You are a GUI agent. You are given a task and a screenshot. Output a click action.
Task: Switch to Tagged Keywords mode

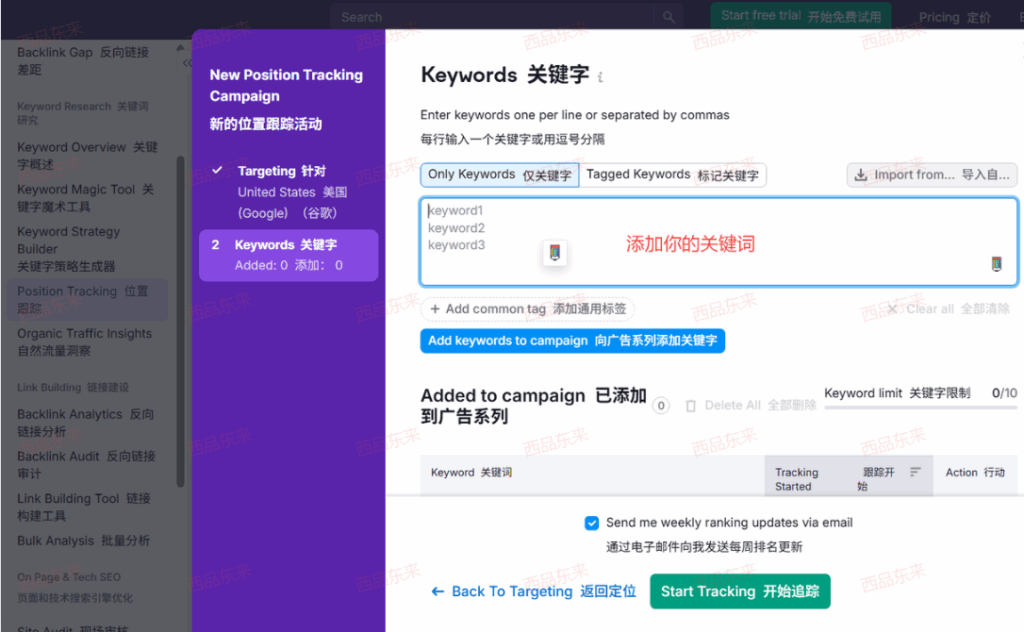[x=672, y=175]
